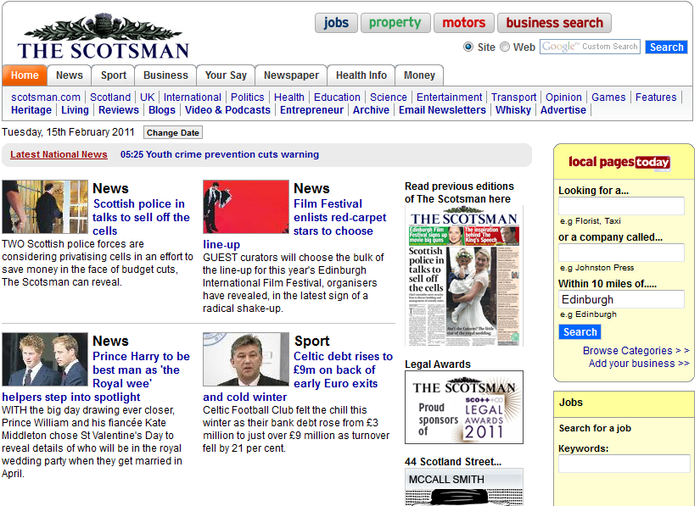Open the Prince Harry and William thumbnail
Screen dimensions: 700x506
point(45,359)
